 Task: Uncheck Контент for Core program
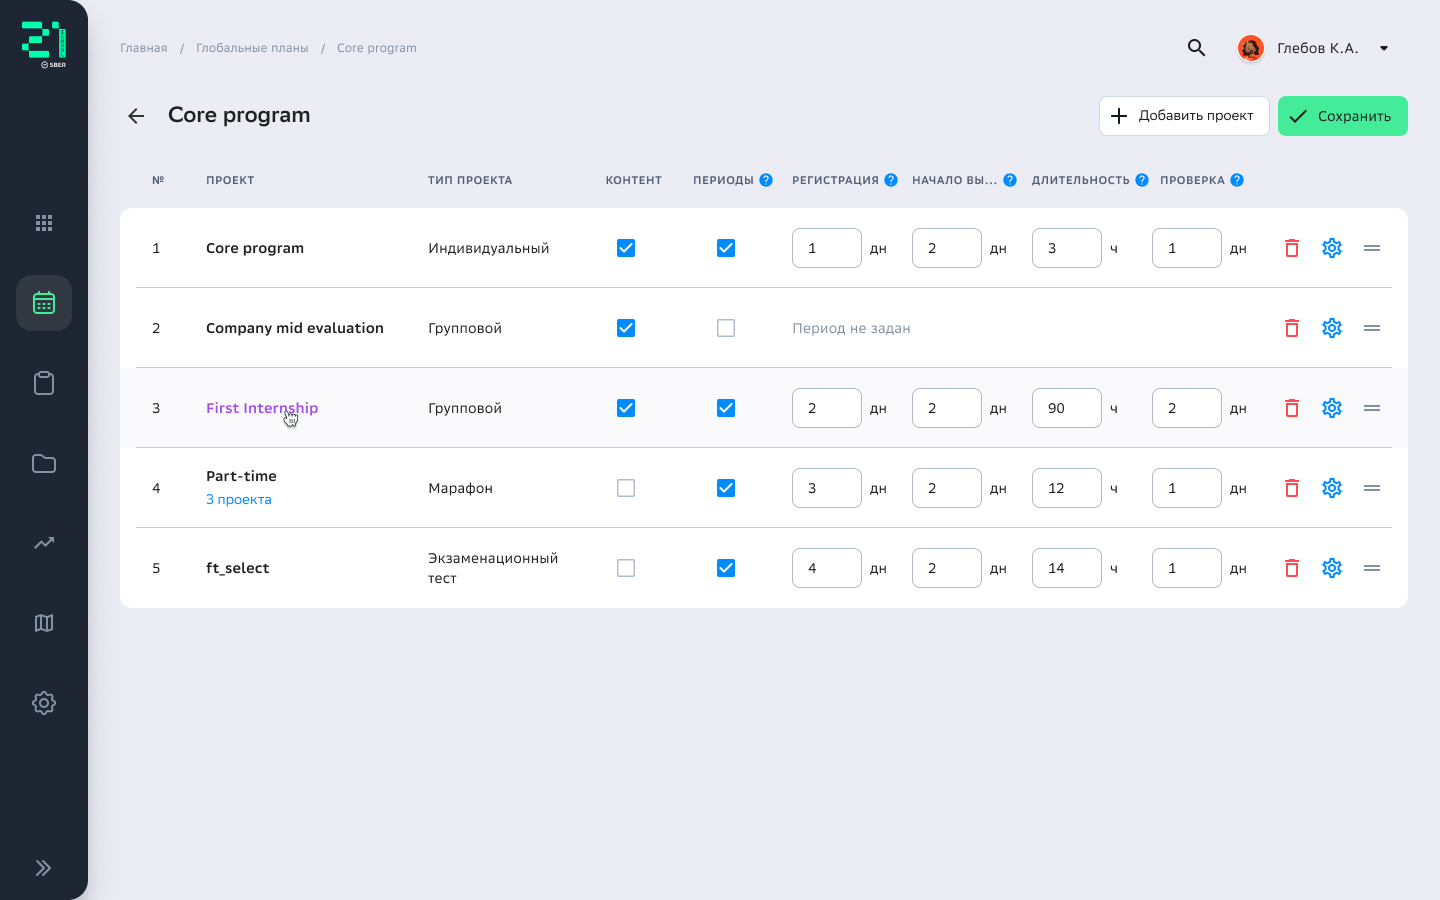626,248
